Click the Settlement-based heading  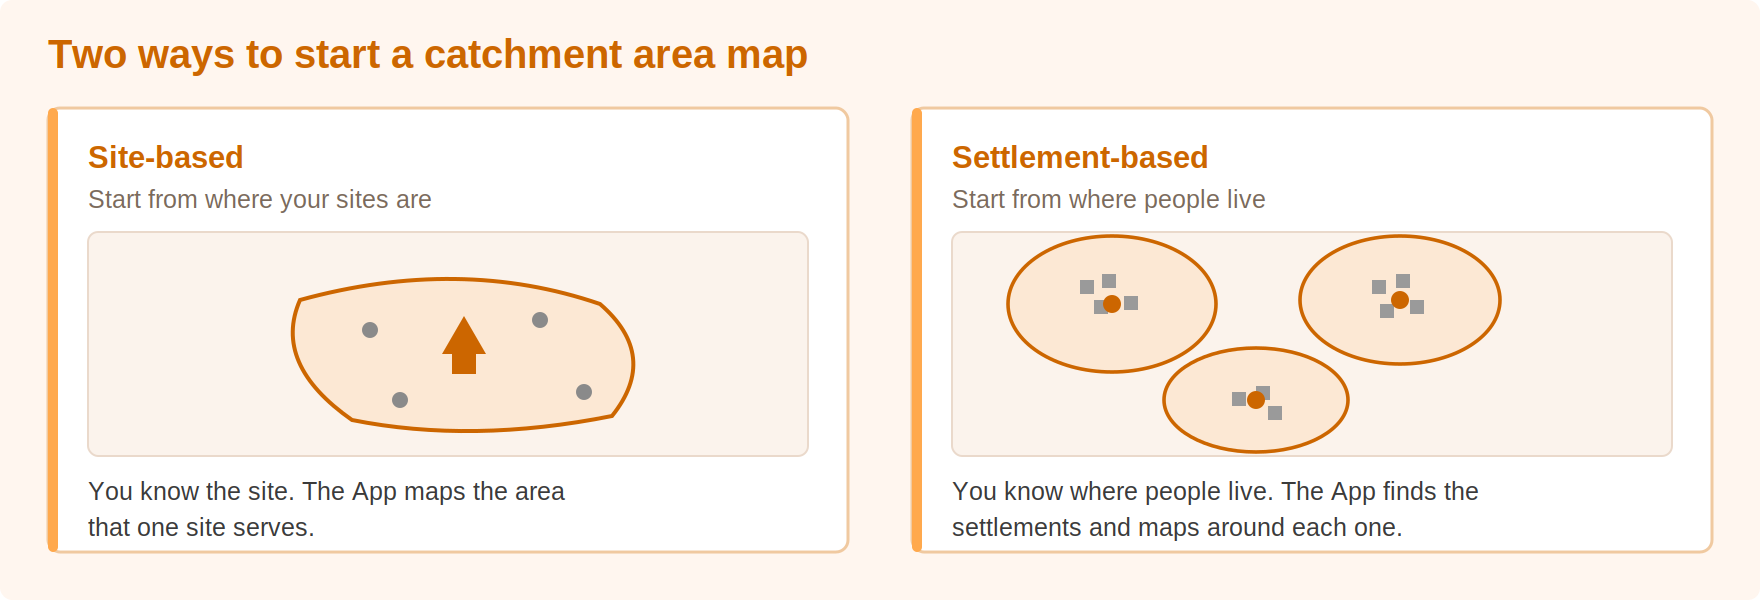point(1080,157)
